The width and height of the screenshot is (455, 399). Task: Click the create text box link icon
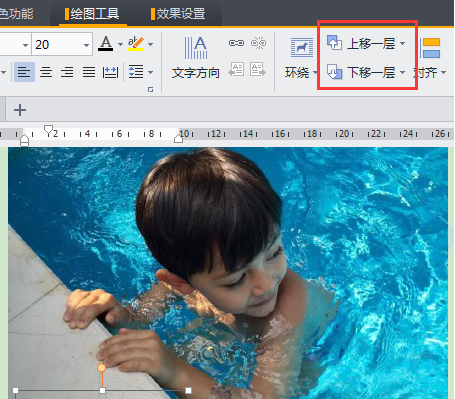pos(236,43)
